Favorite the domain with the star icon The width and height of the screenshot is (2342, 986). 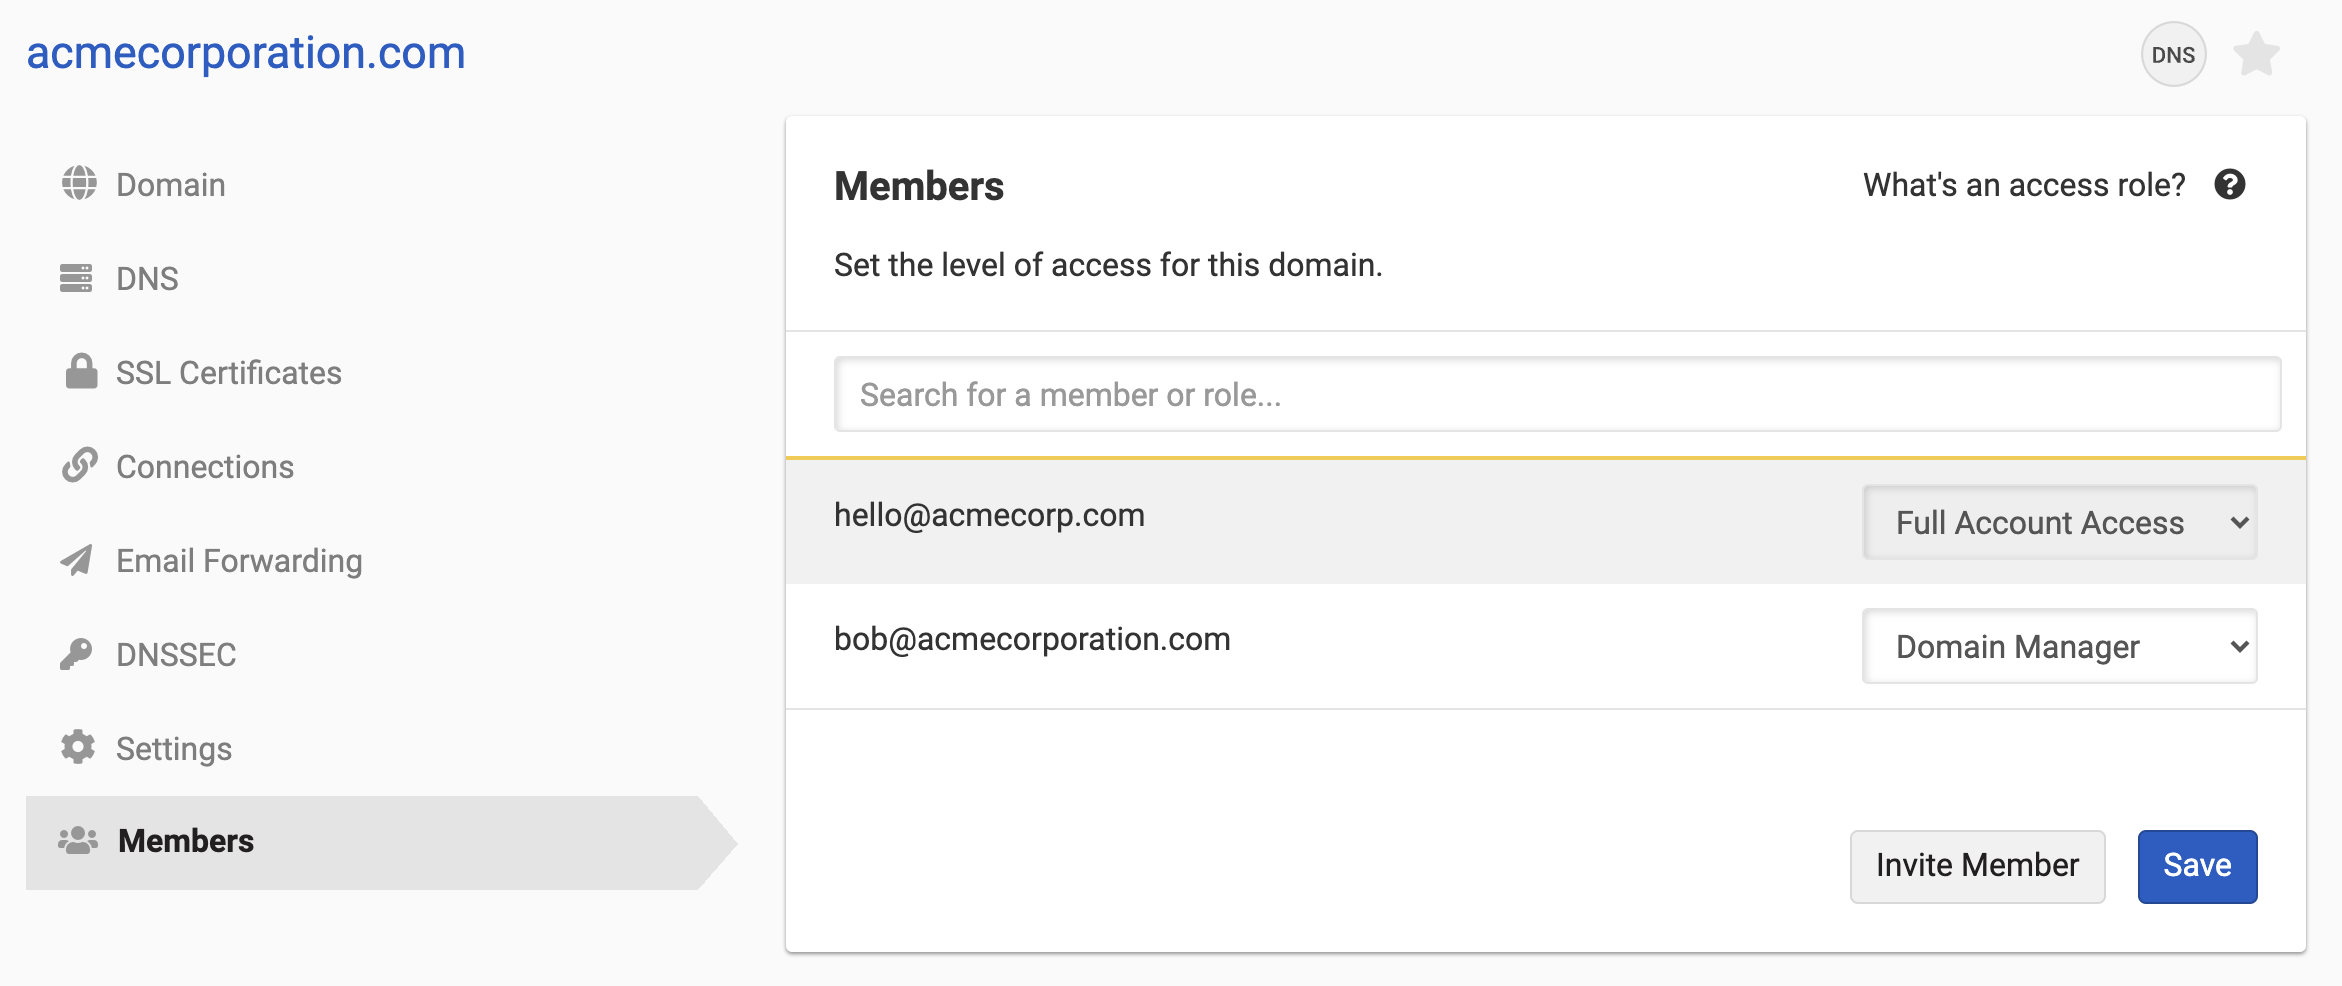coord(2256,55)
